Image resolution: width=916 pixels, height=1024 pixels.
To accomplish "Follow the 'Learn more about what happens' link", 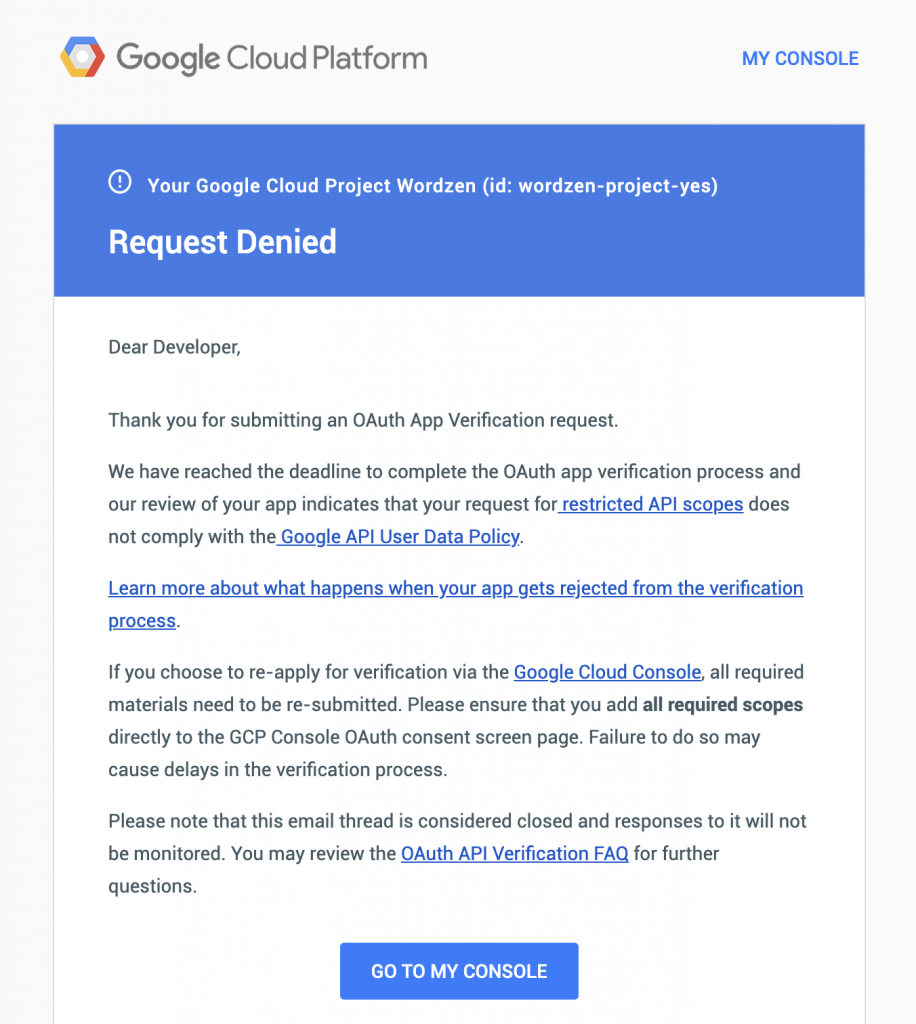I will pyautogui.click(x=456, y=588).
